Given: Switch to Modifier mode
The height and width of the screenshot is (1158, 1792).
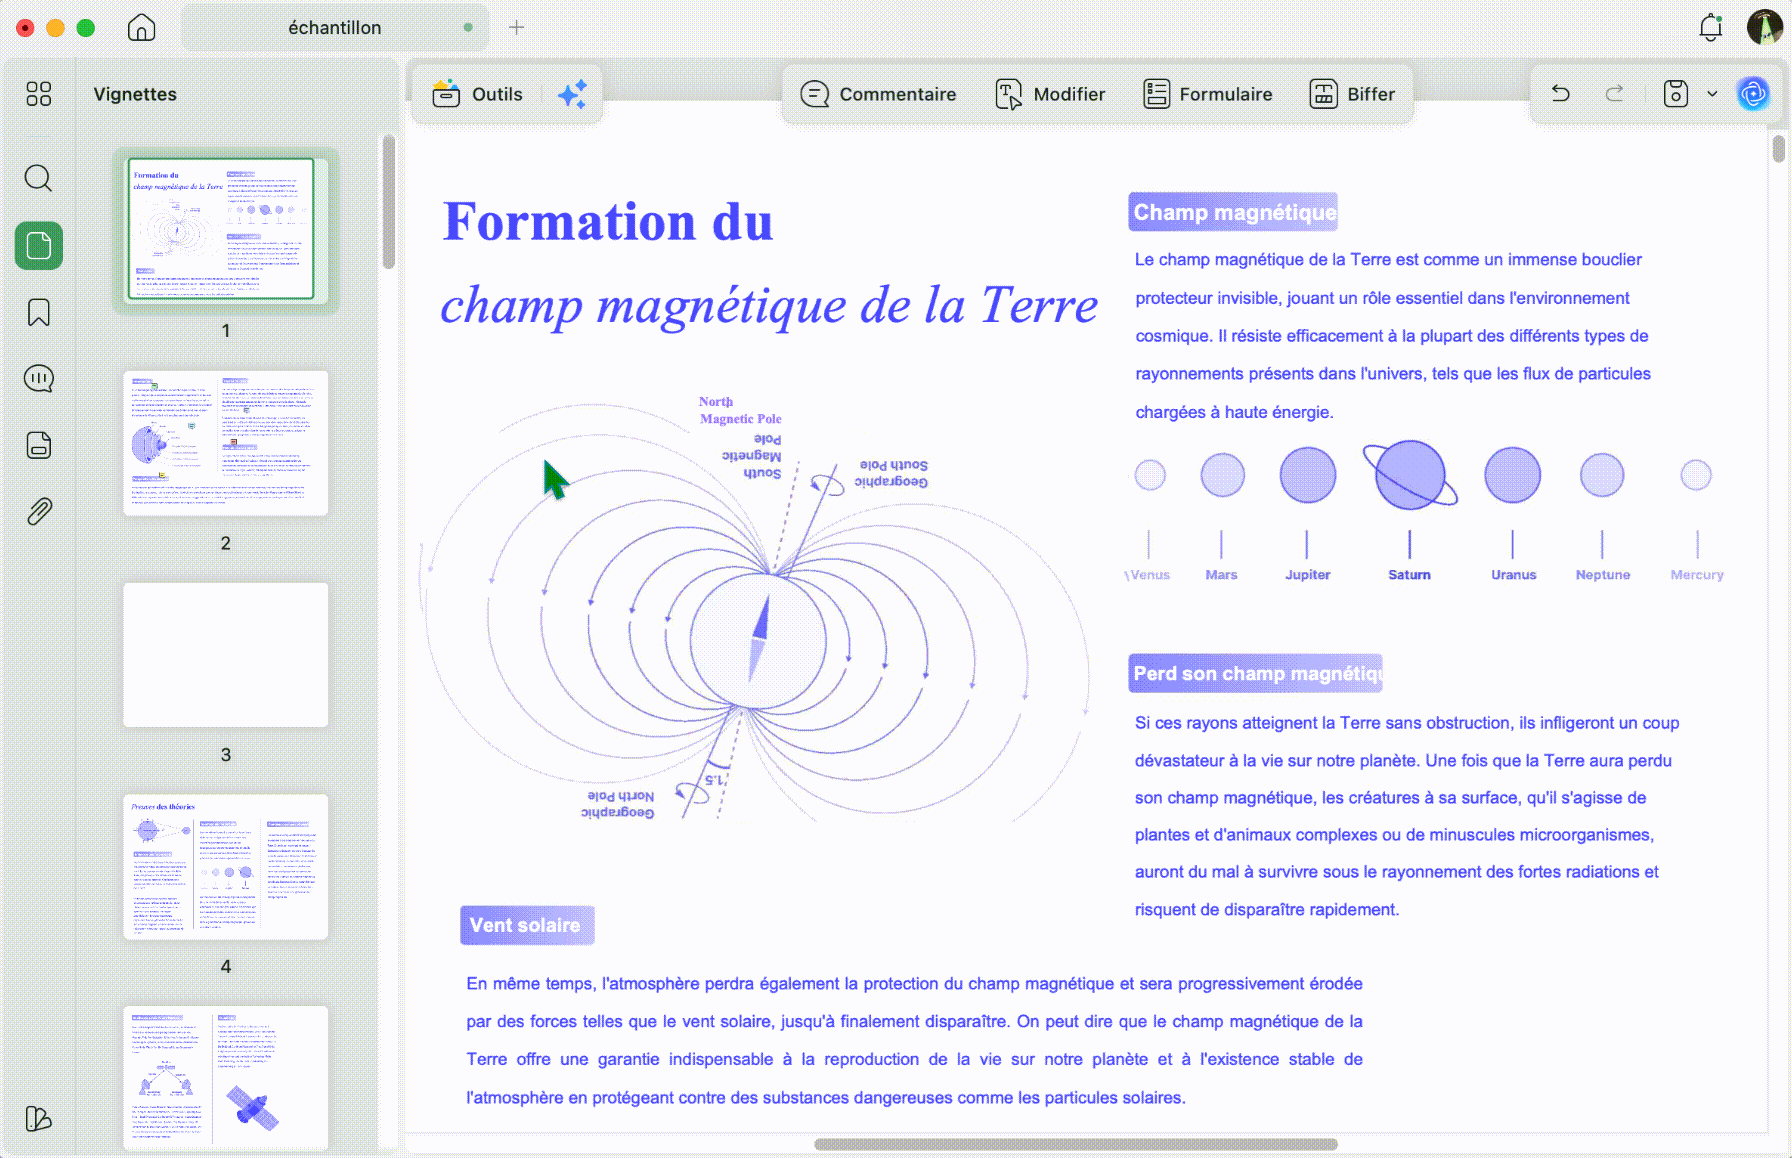Looking at the screenshot, I should pyautogui.click(x=1050, y=94).
